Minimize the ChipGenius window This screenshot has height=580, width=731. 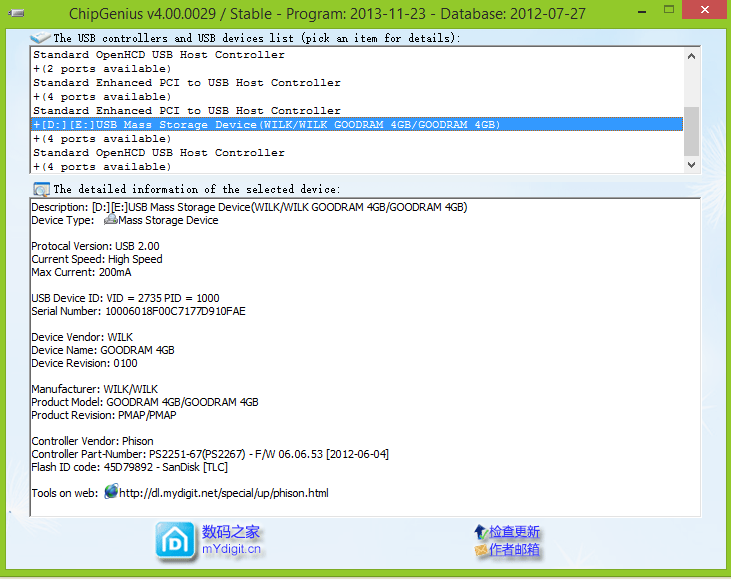pos(642,10)
